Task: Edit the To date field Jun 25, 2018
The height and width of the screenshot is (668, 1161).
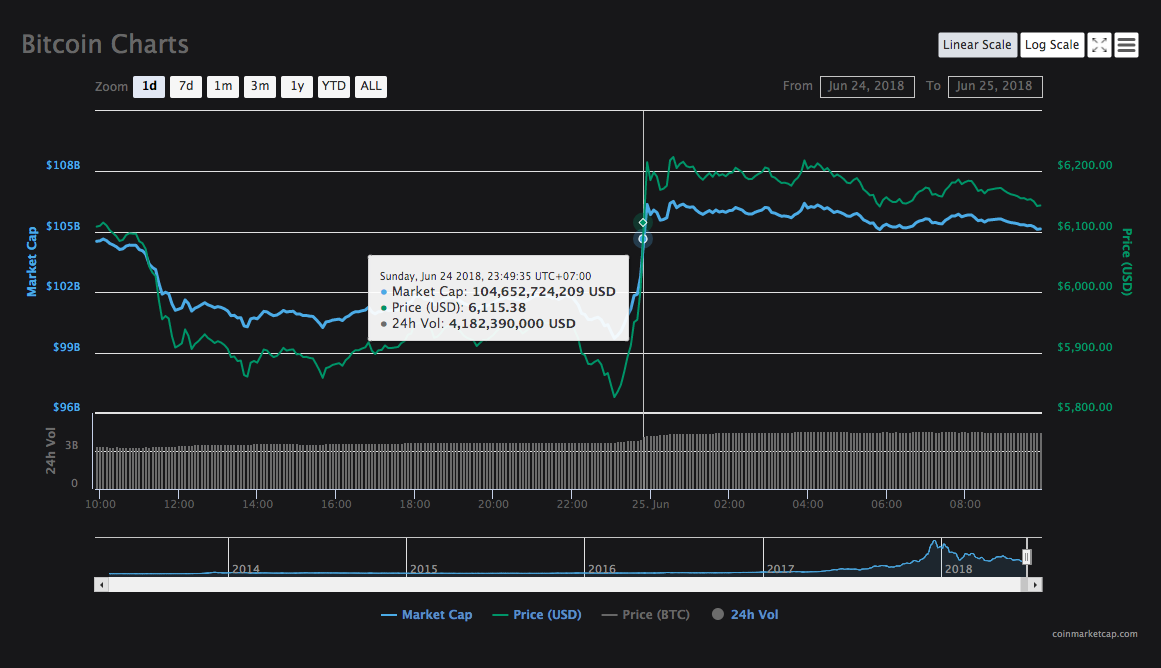Action: (x=995, y=87)
